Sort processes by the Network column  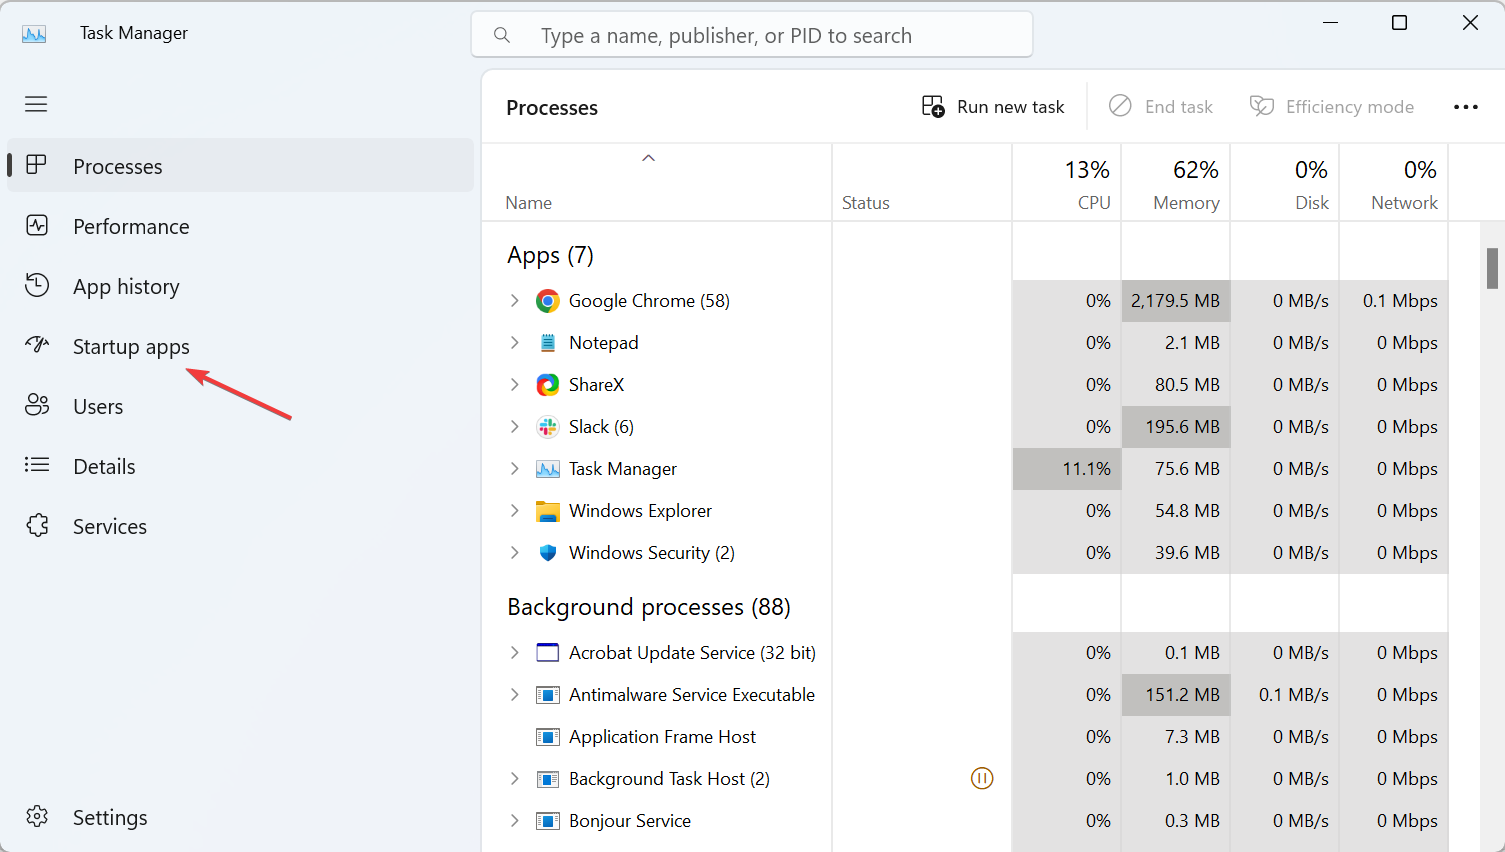(x=1394, y=182)
